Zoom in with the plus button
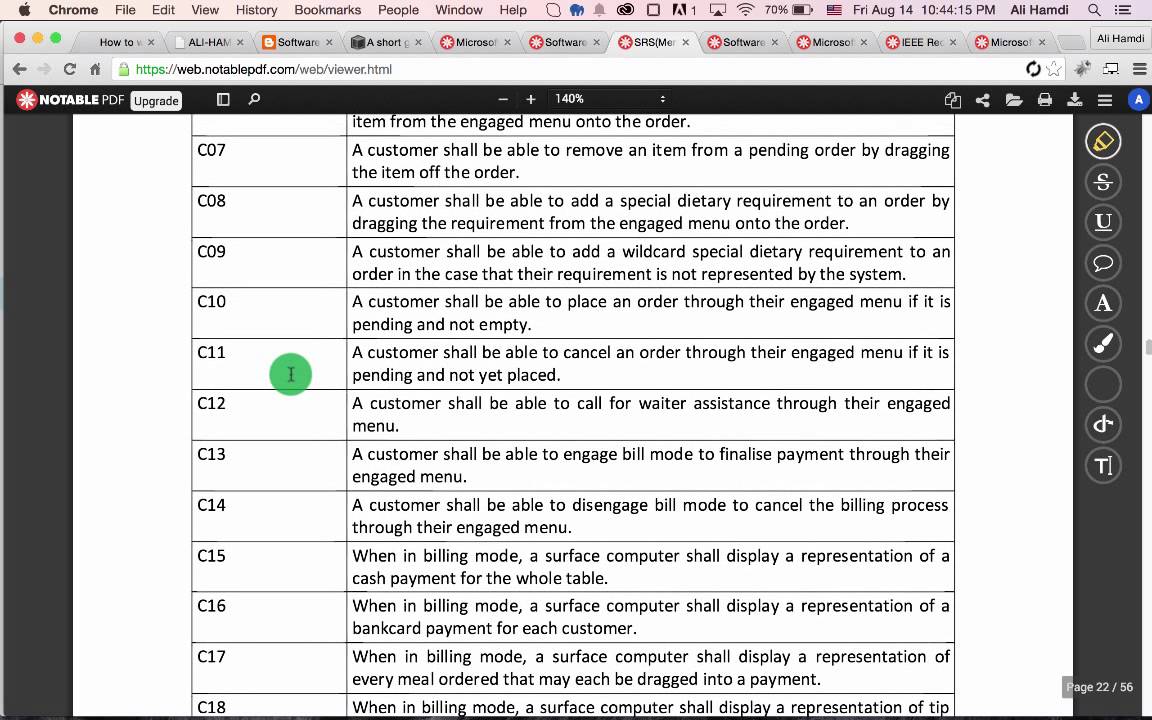Screen dimensions: 1152x720 [x=530, y=99]
